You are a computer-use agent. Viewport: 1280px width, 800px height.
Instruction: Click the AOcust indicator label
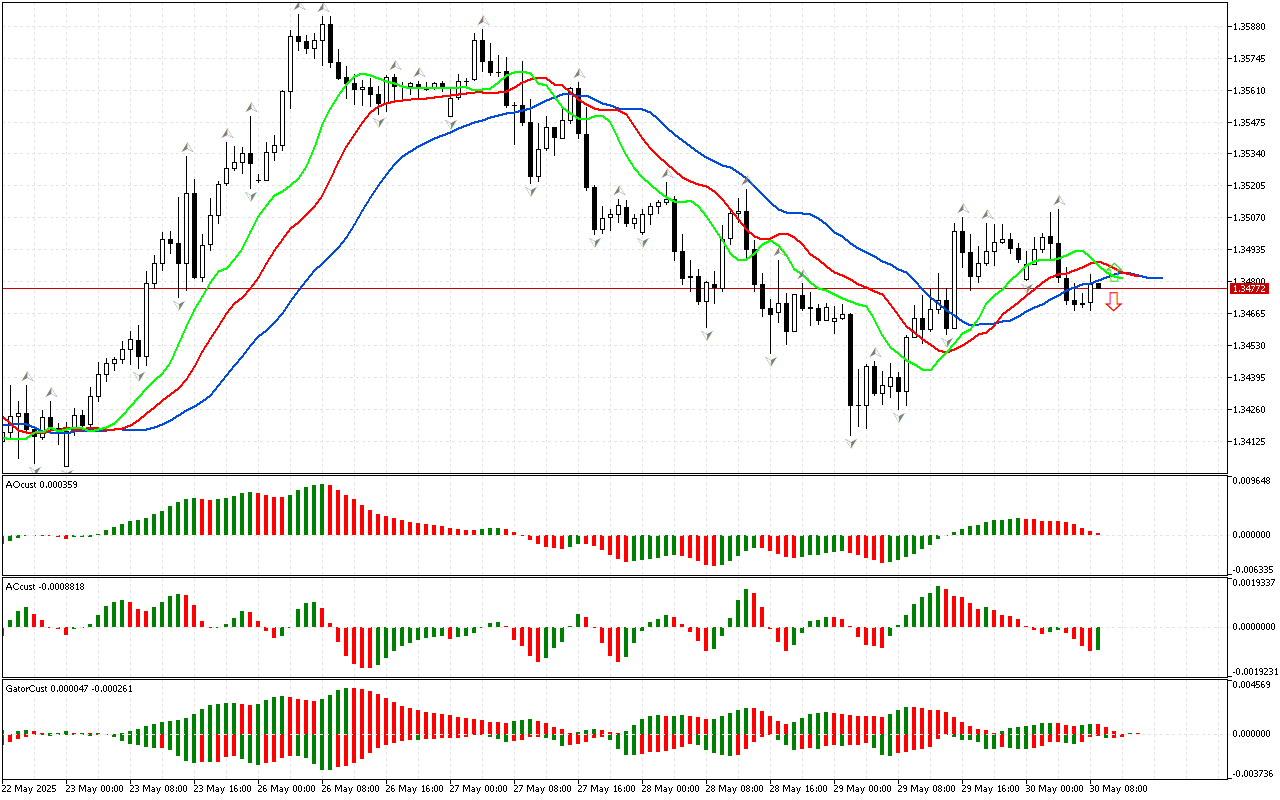coord(42,484)
